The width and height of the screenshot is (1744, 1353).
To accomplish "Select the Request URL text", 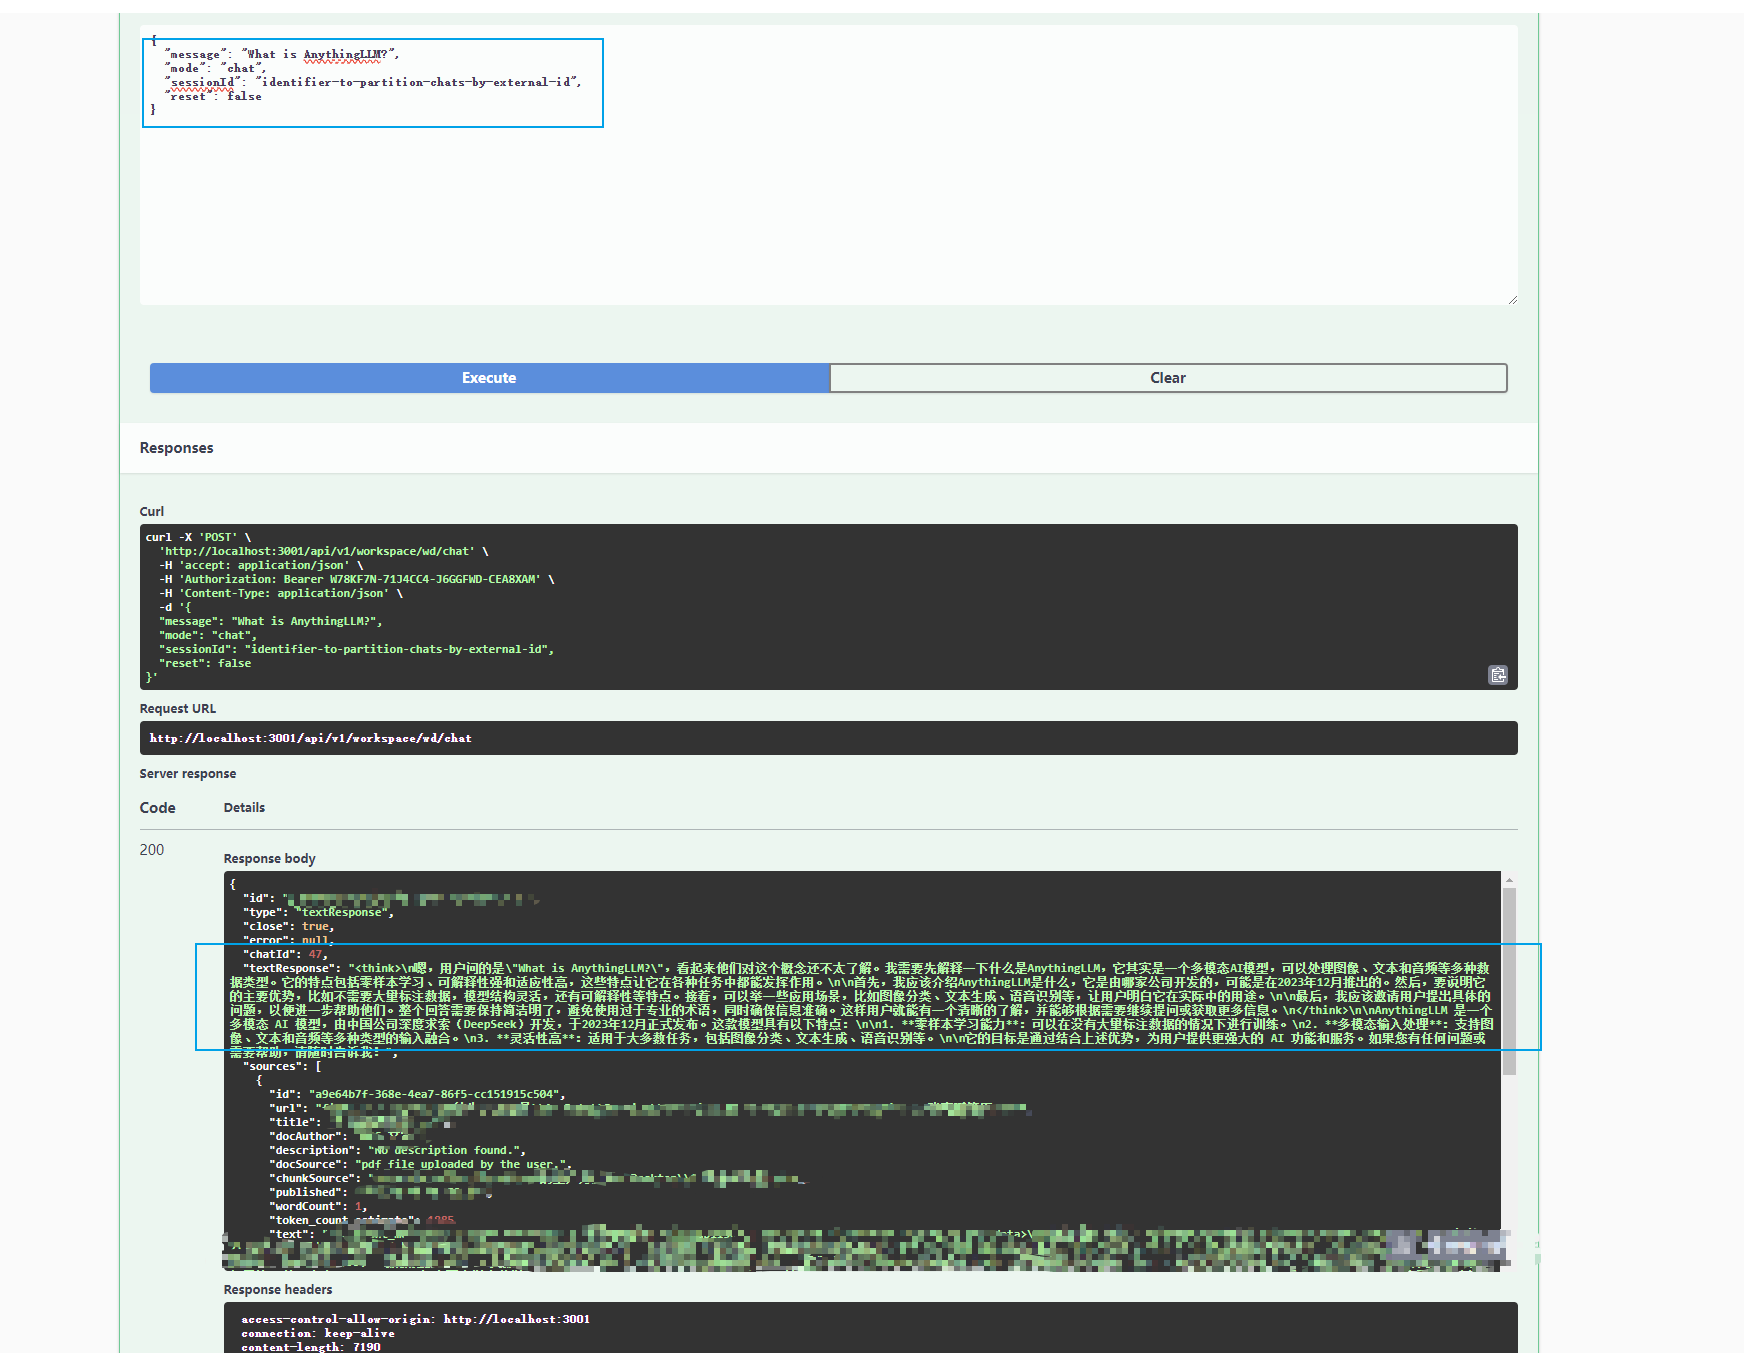I will click(310, 738).
